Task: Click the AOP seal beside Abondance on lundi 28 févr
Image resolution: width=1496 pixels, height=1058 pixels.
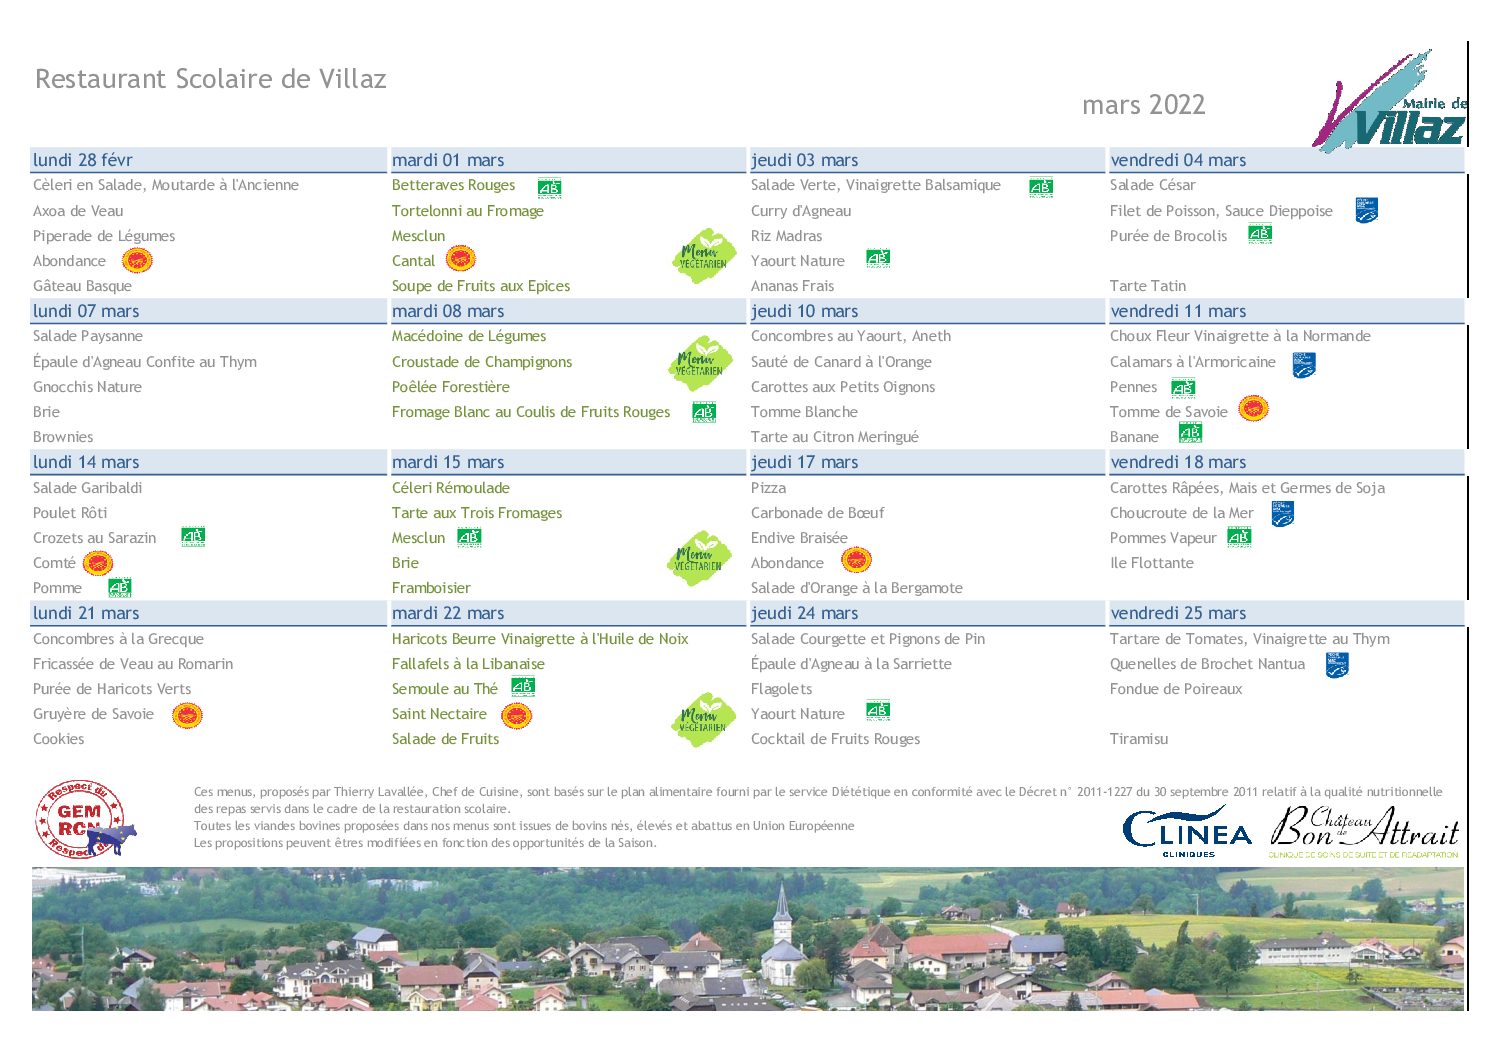Action: pyautogui.click(x=137, y=261)
